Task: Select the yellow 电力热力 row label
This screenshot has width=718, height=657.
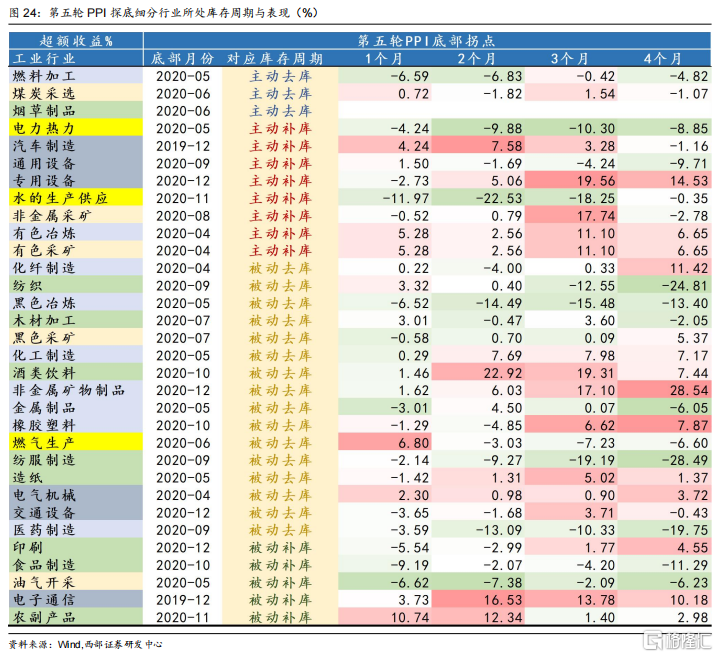Action: click(76, 128)
